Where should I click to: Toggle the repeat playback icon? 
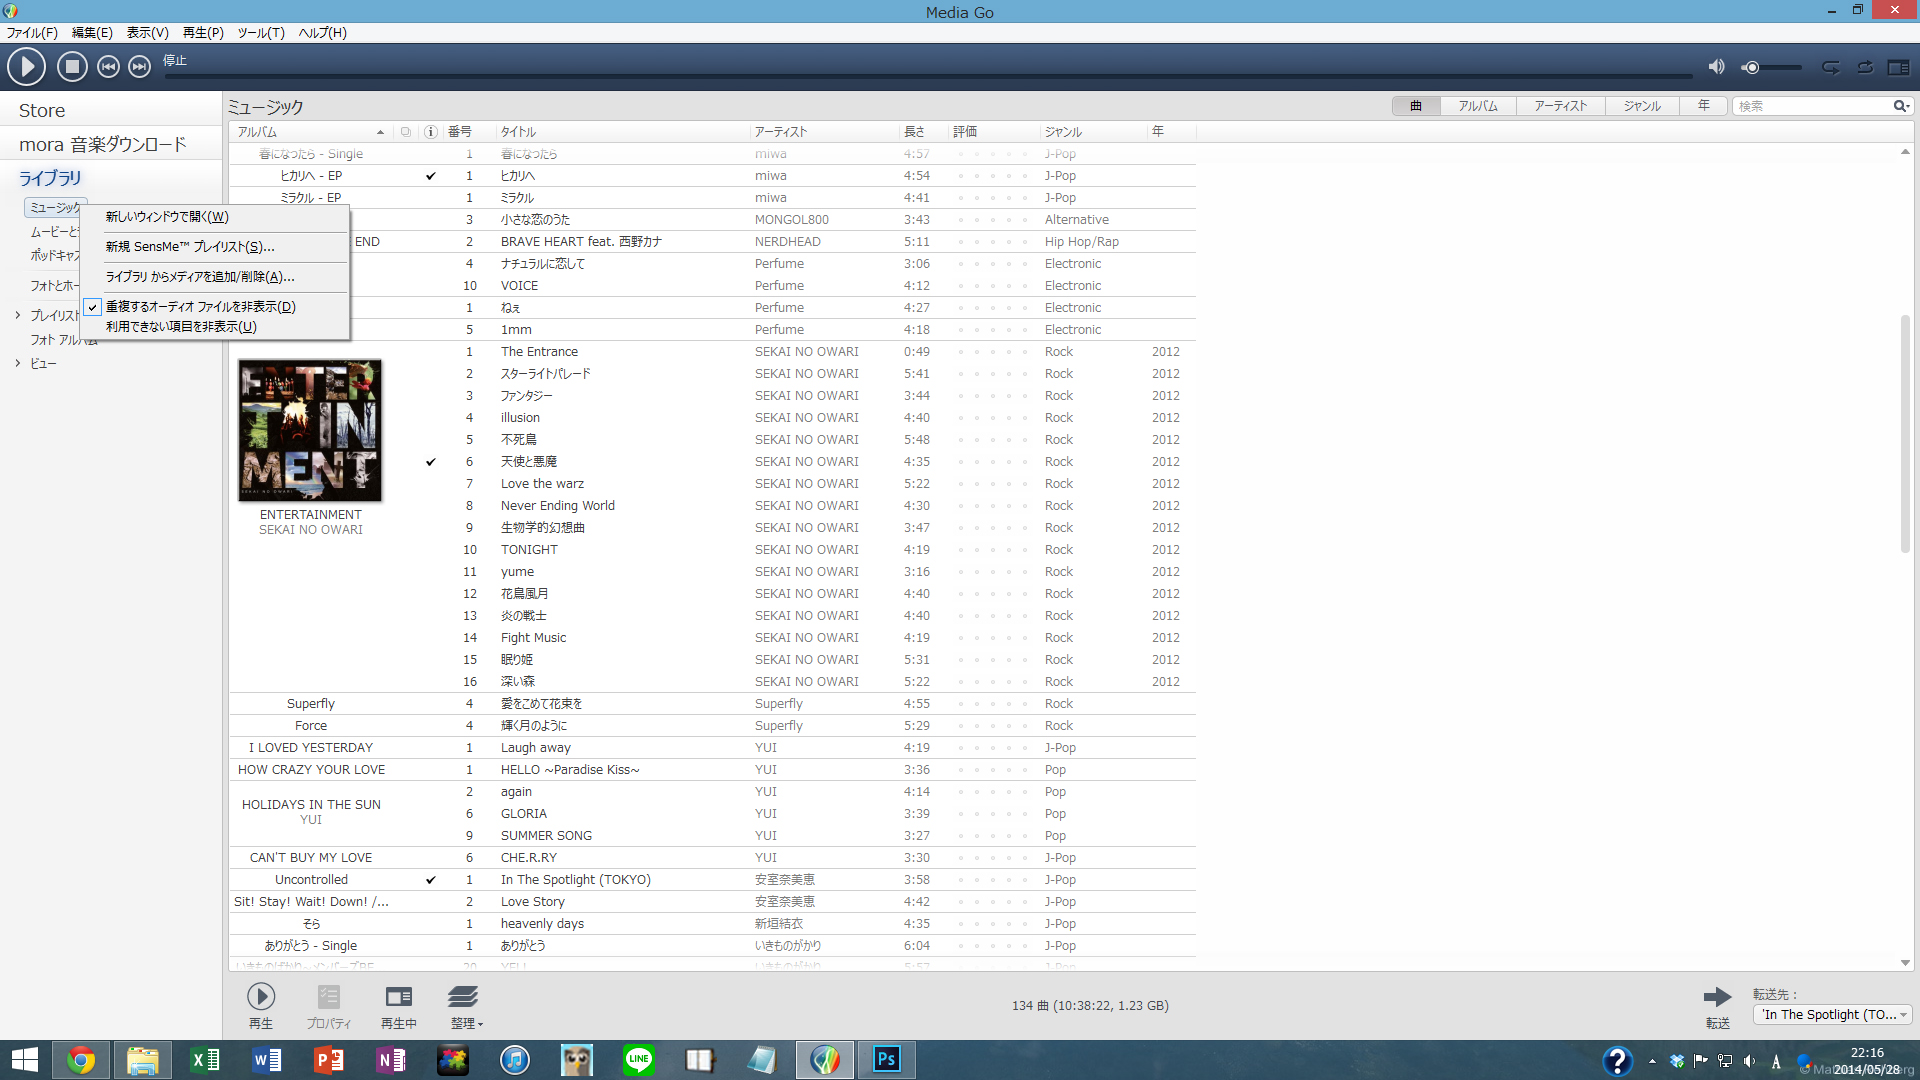1866,67
